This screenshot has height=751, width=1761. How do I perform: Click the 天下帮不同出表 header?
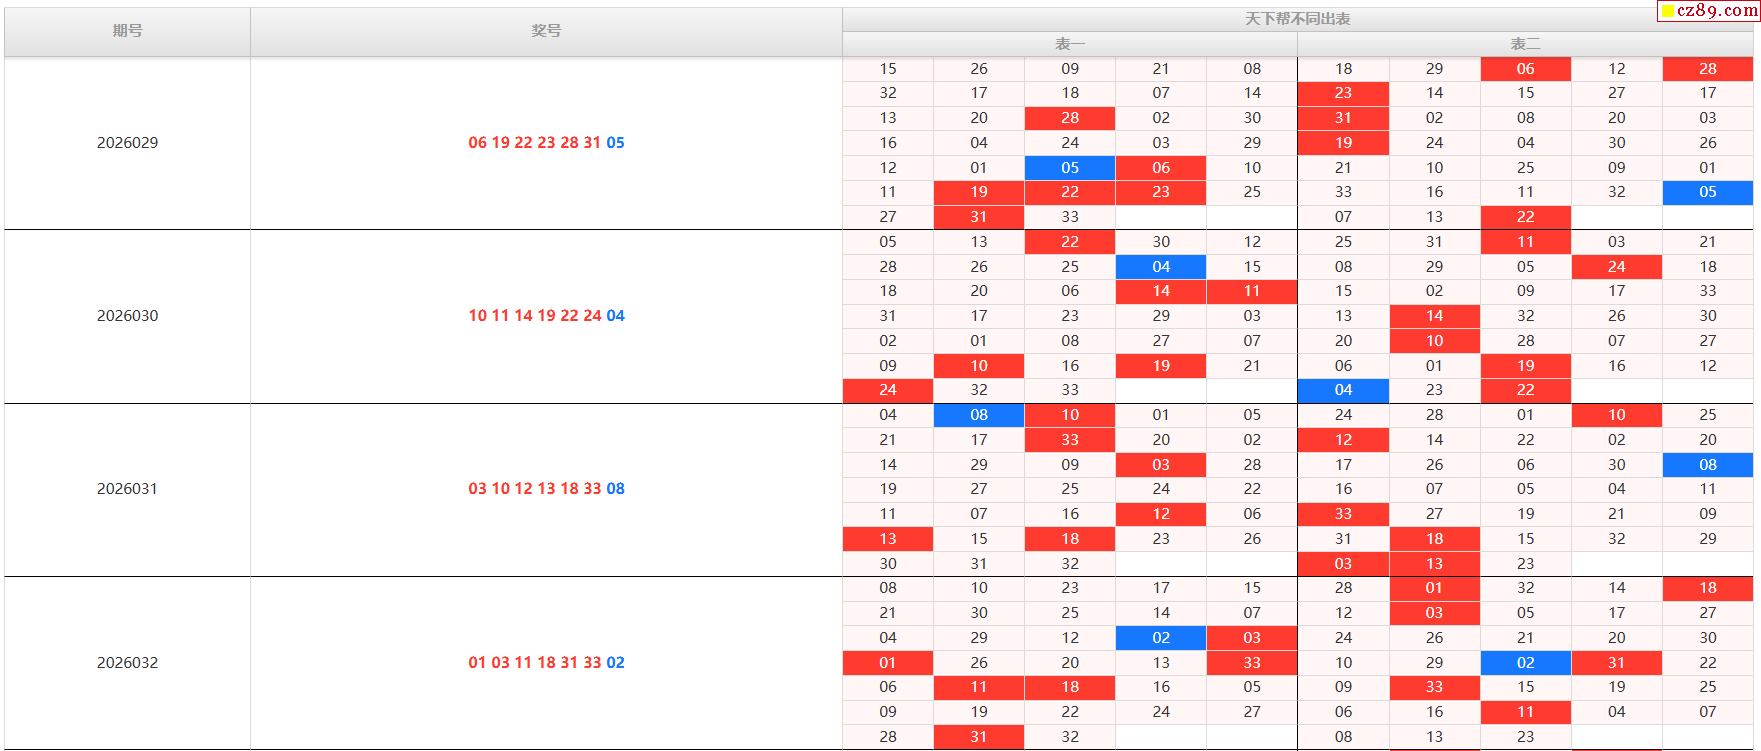click(x=1297, y=19)
